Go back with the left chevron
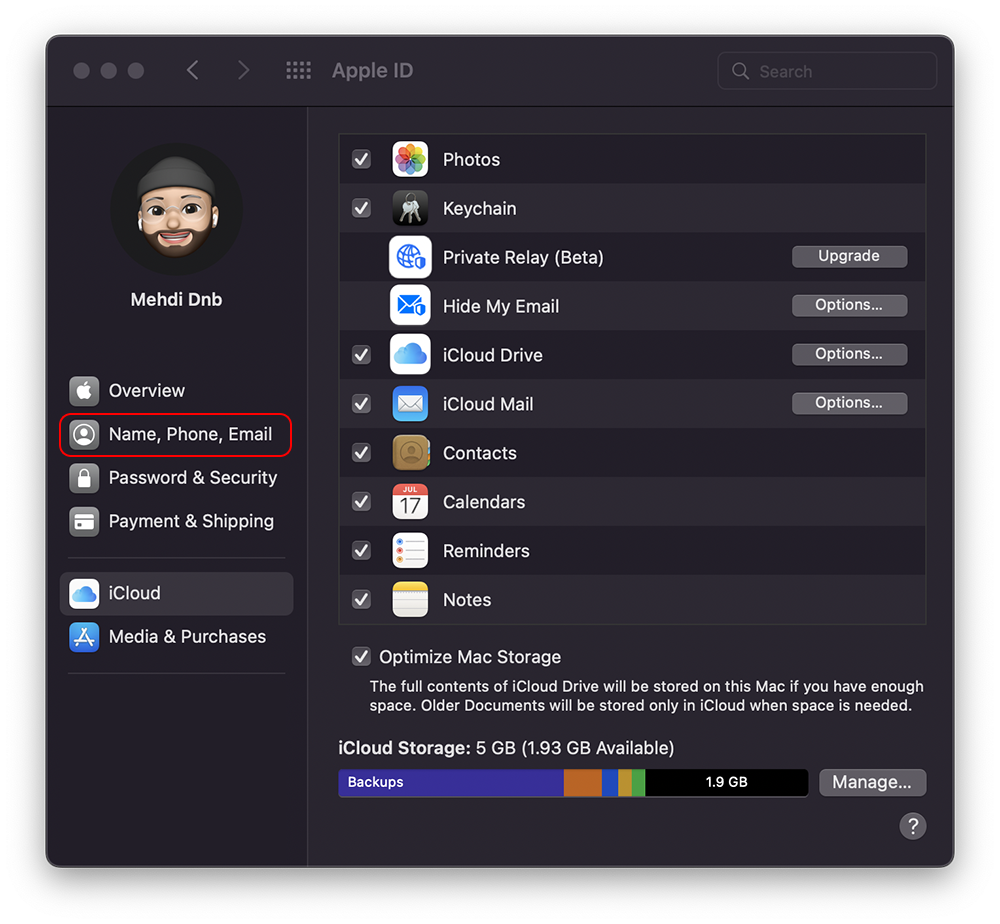 pyautogui.click(x=193, y=70)
